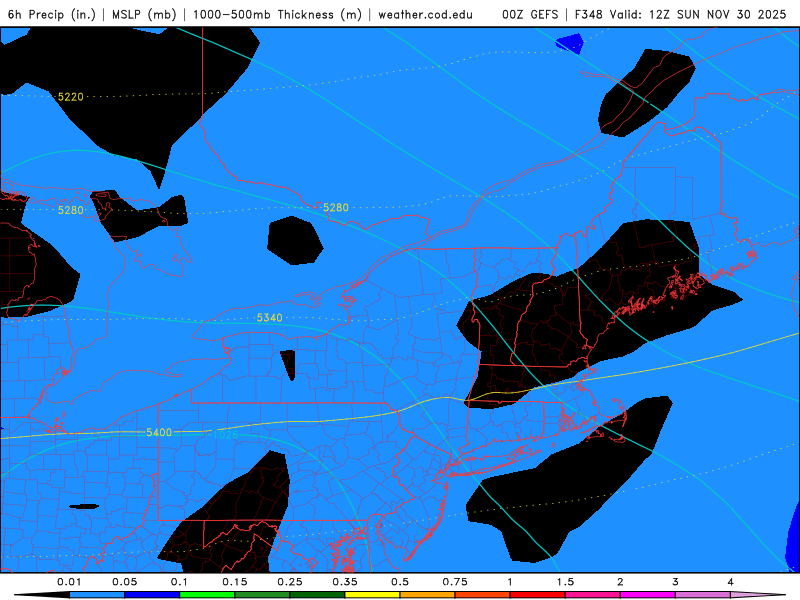Screen dimensions: 800x600
Task: Click the '5400' thickness contour label
Action: (x=159, y=433)
